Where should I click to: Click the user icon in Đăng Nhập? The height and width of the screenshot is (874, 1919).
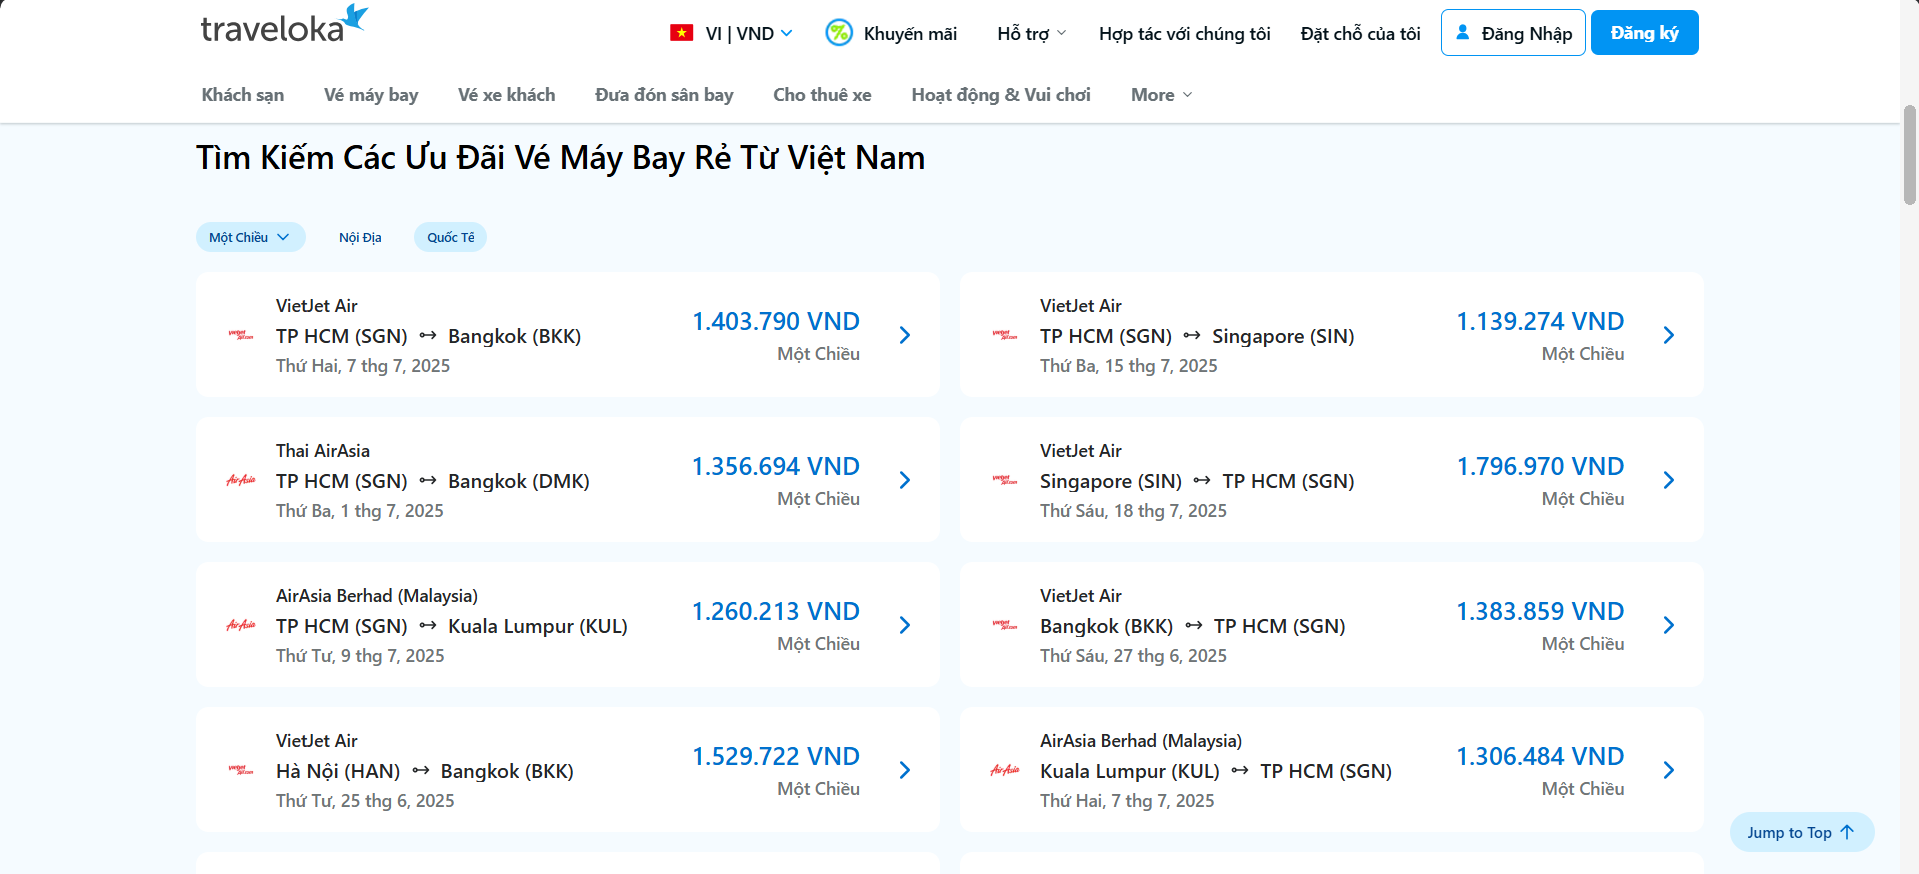(1463, 32)
